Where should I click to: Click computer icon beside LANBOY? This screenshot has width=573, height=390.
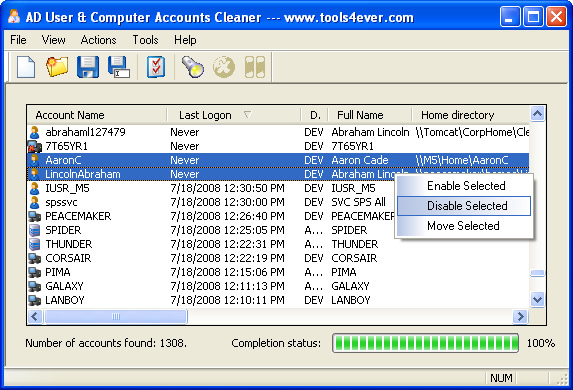click(35, 300)
